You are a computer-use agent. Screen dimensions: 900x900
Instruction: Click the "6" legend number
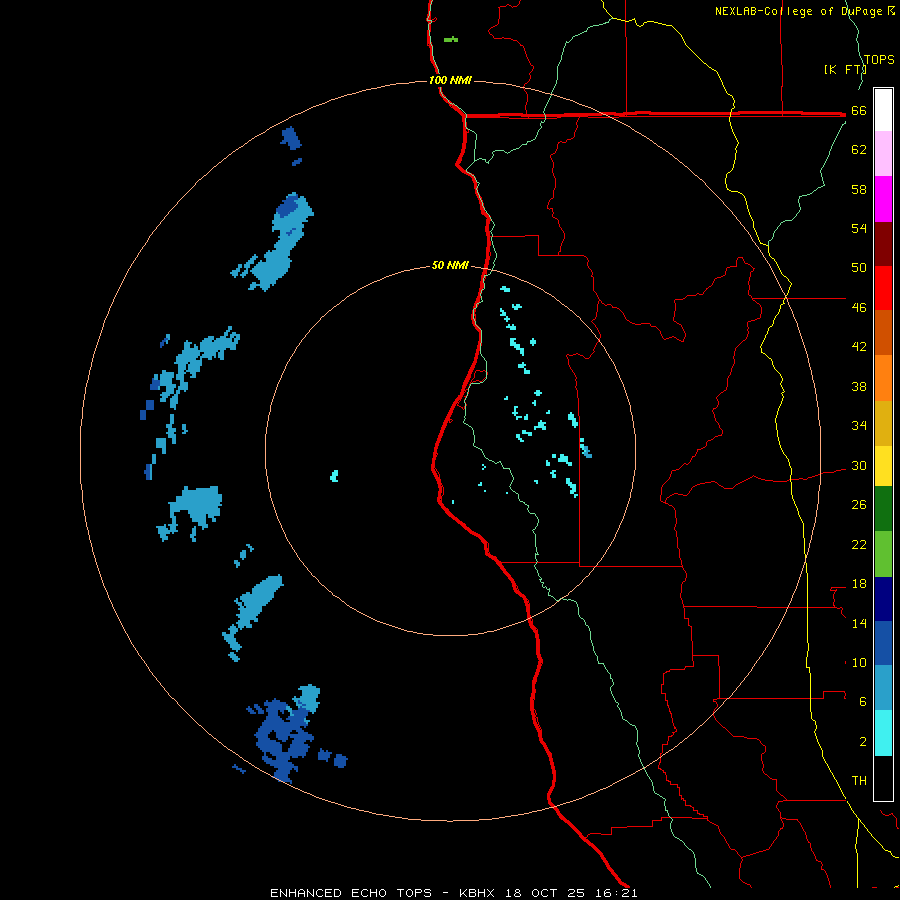pos(863,701)
